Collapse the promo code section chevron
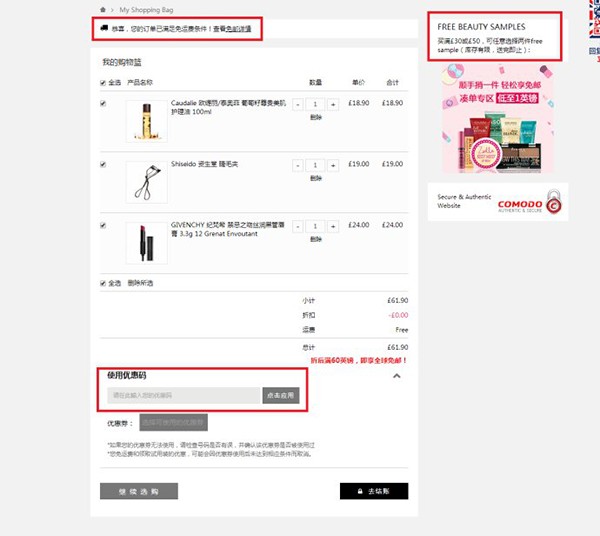This screenshot has height=536, width=600. pyautogui.click(x=397, y=376)
